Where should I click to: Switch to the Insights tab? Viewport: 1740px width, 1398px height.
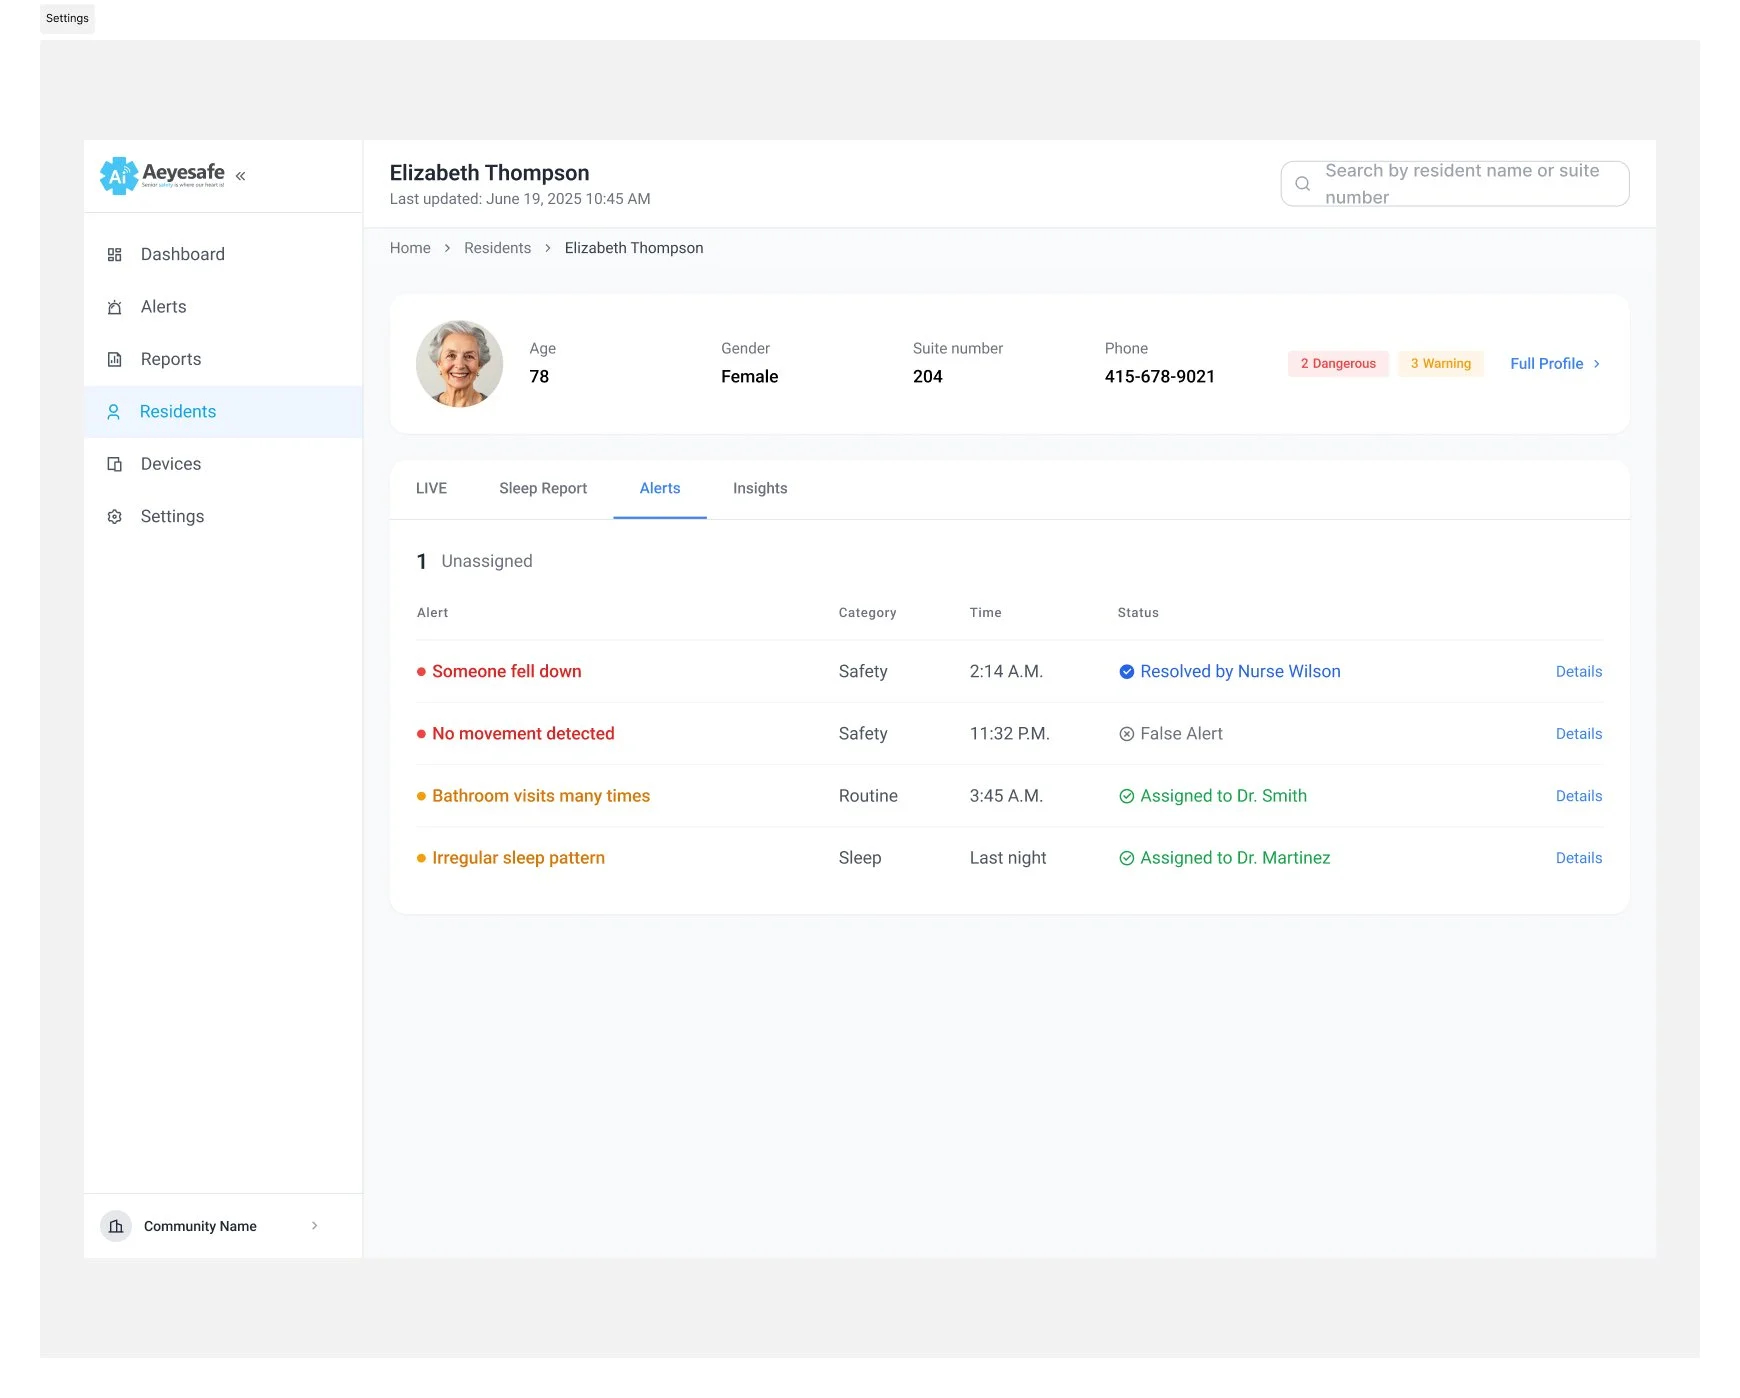pyautogui.click(x=760, y=489)
